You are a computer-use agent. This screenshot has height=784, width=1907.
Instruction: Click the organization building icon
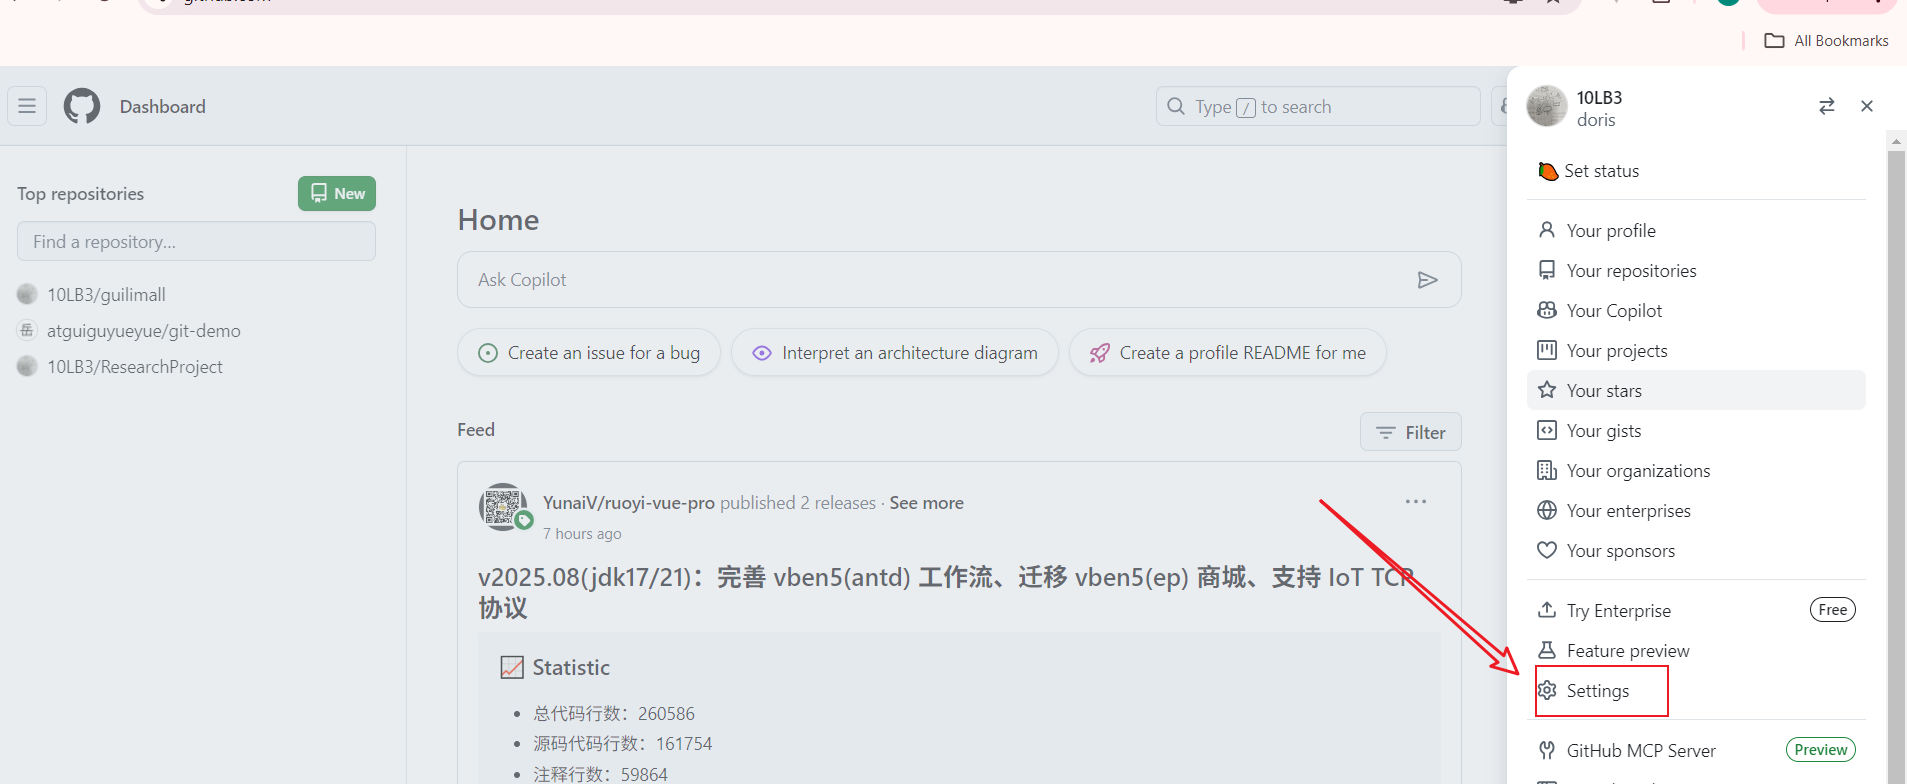1547,470
